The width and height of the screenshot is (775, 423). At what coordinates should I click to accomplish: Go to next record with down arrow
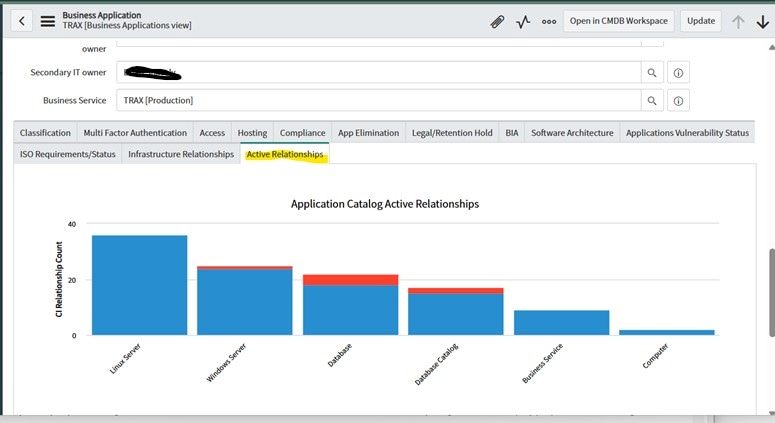tap(763, 21)
